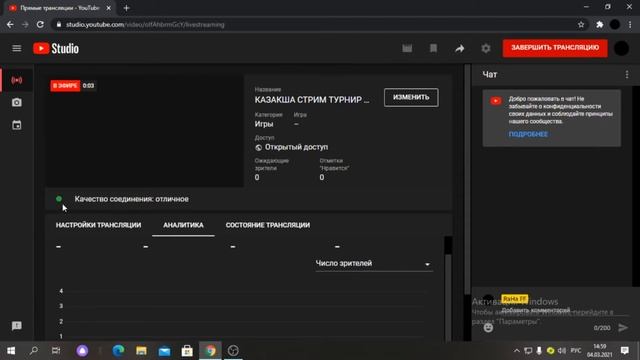The width and height of the screenshot is (640, 360).
Task: Click the share arrow icon
Action: tap(460, 49)
